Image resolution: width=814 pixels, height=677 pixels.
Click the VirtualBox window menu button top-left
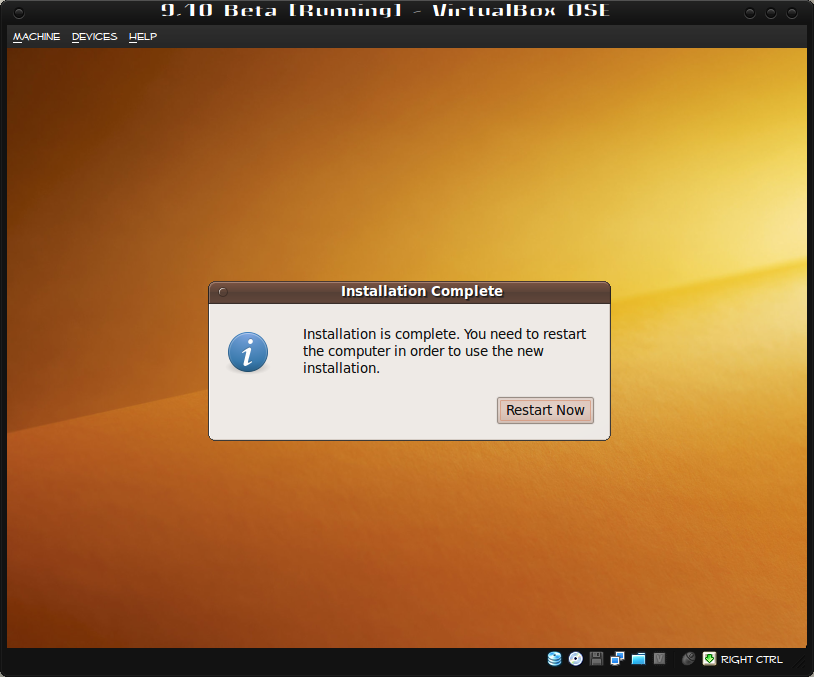pos(19,13)
